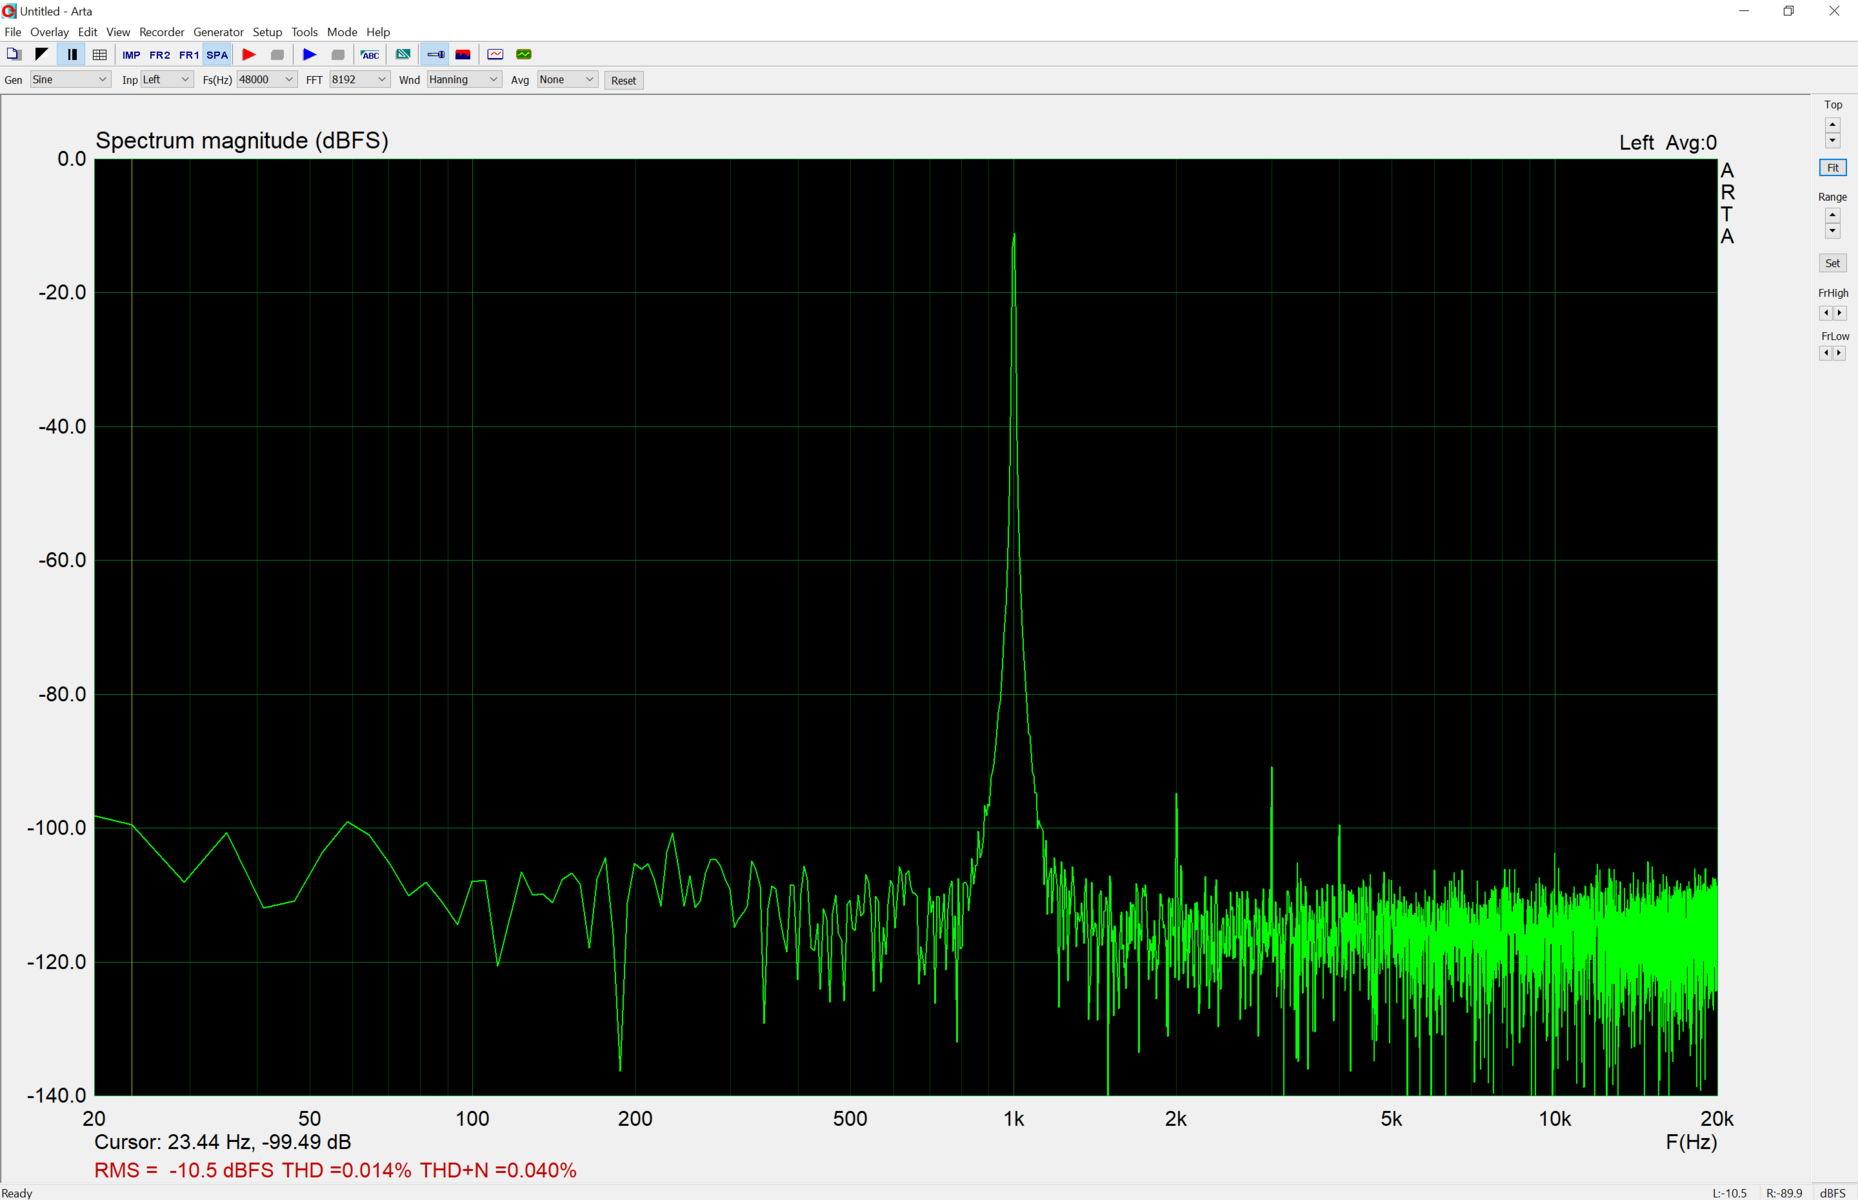Open the Overlay menu
The height and width of the screenshot is (1200, 1858).
pos(49,32)
